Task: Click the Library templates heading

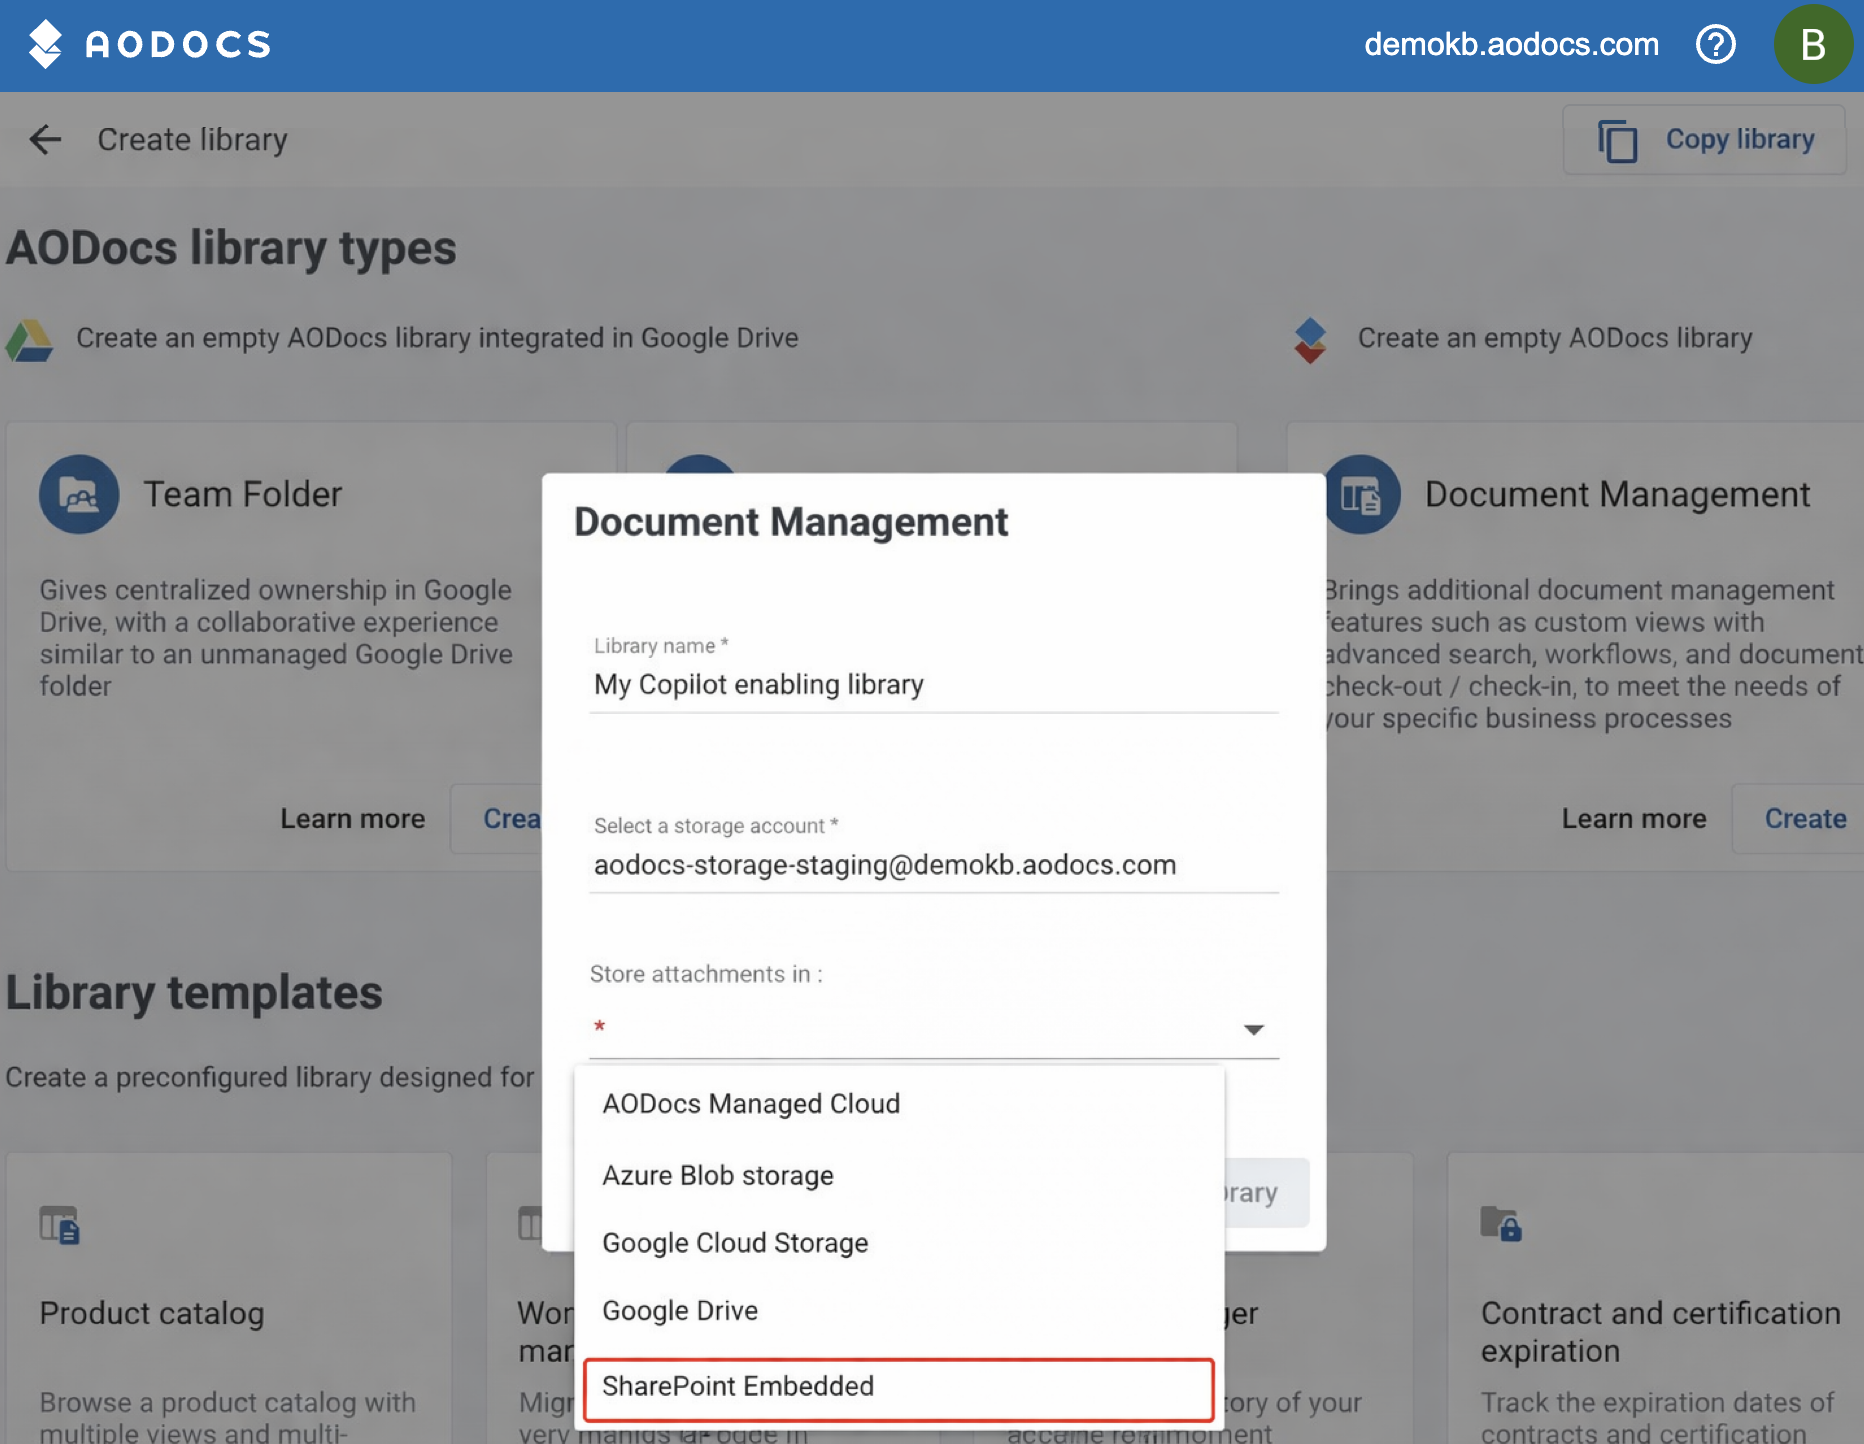Action: click(194, 993)
